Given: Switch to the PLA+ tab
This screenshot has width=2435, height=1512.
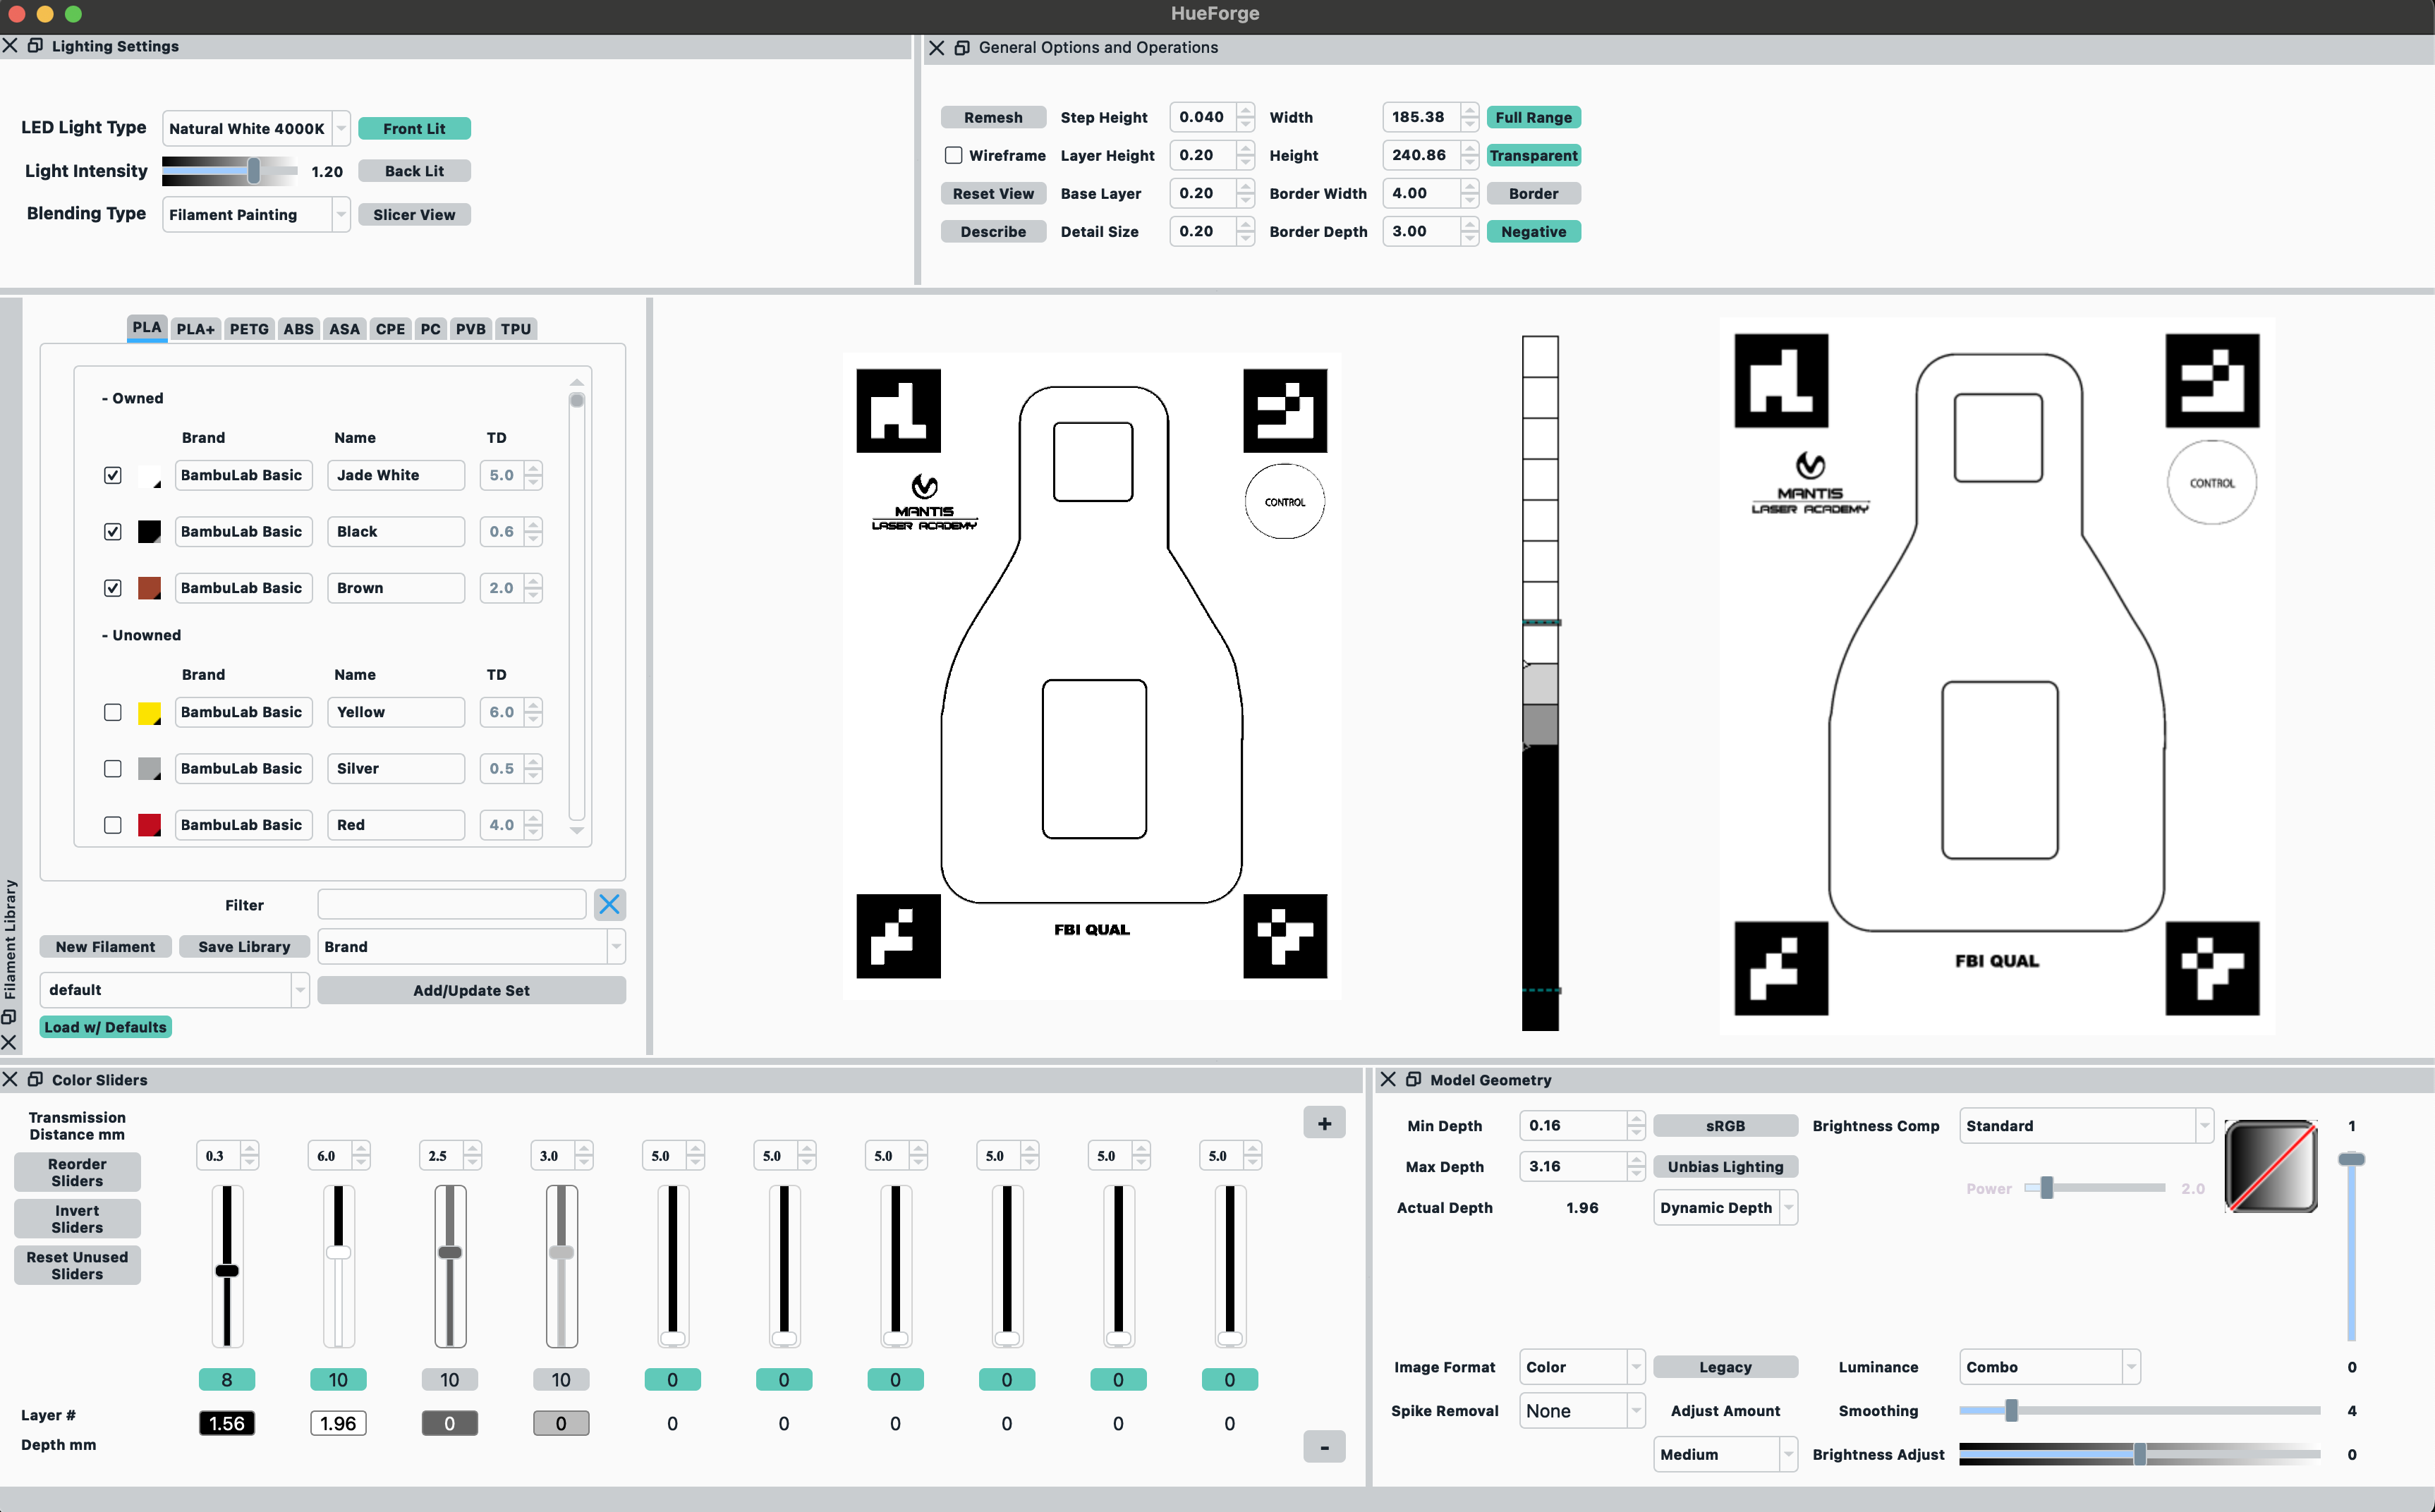Looking at the screenshot, I should click(x=195, y=329).
